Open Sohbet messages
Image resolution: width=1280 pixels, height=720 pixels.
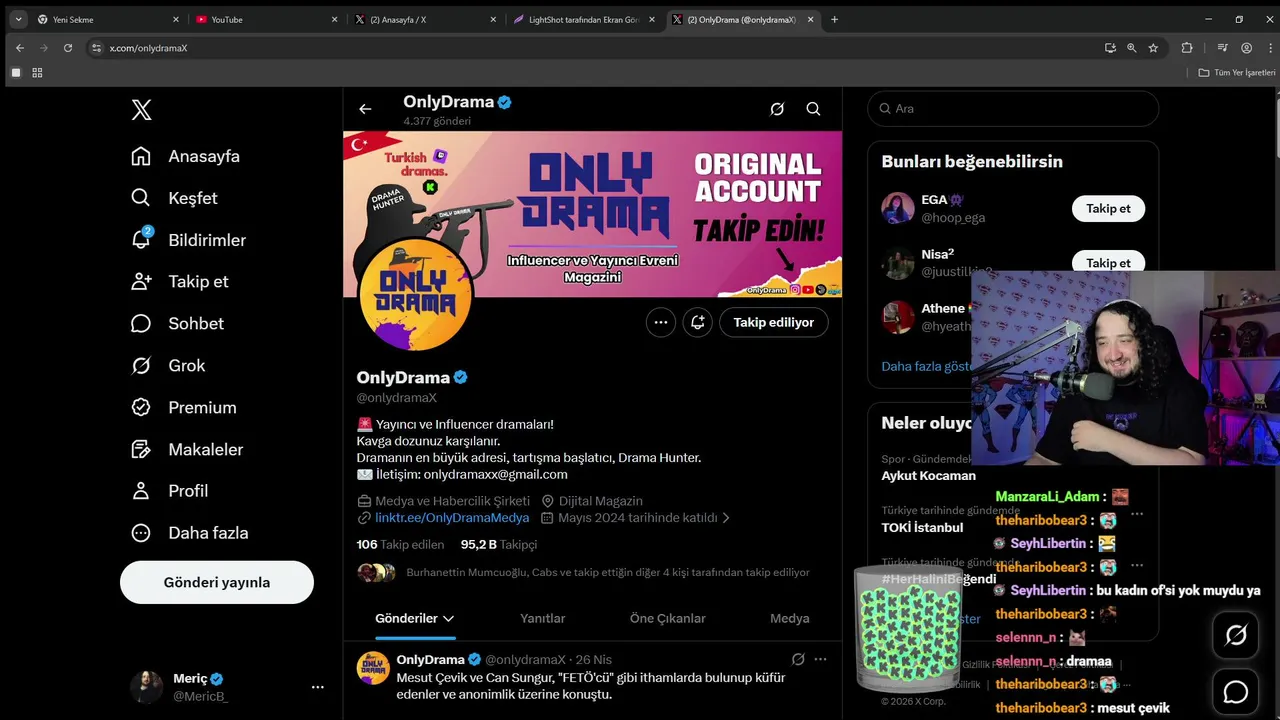click(178, 323)
